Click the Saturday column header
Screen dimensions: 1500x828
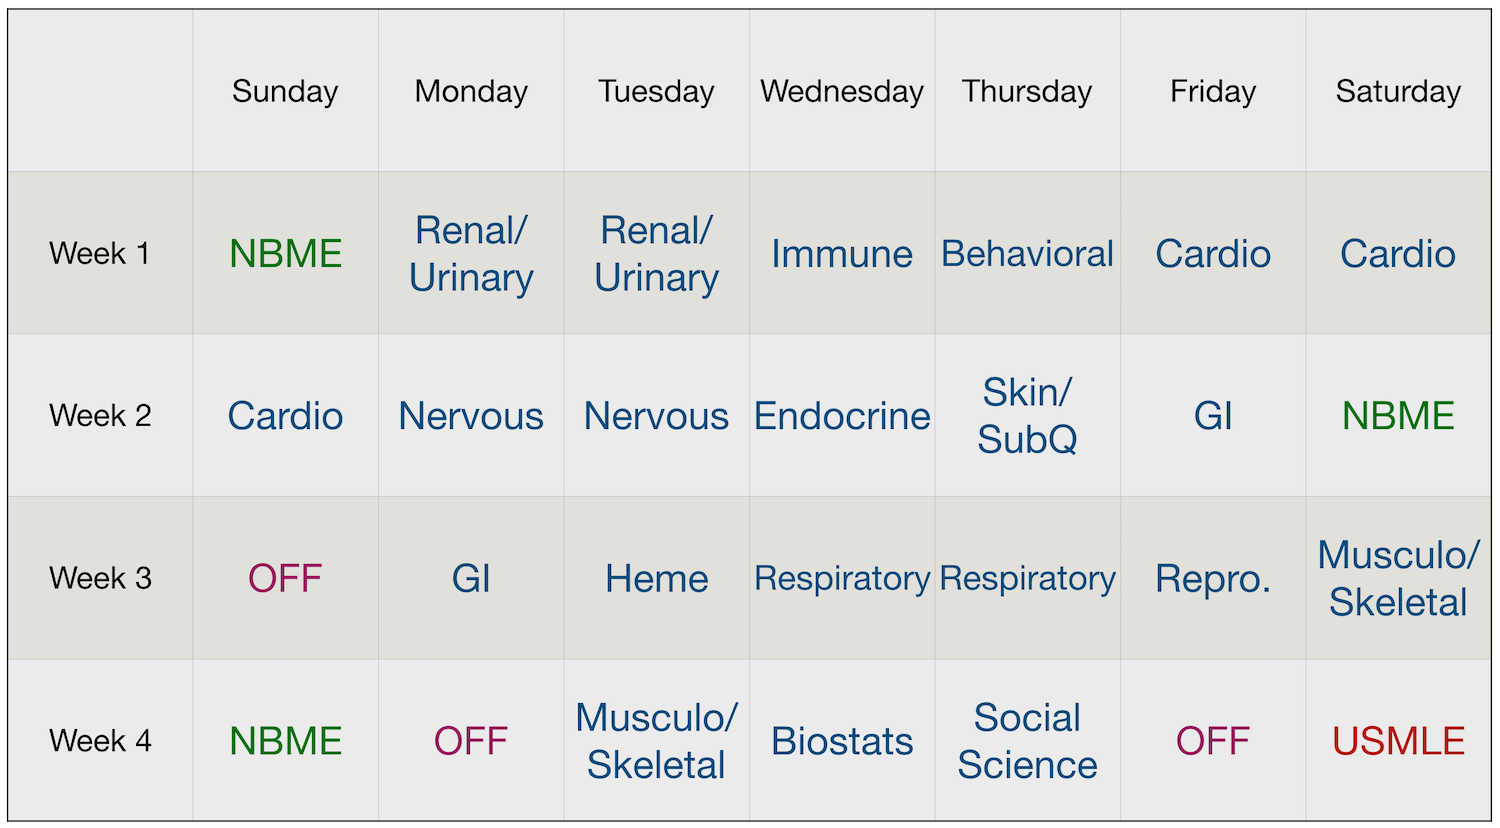pos(1398,91)
